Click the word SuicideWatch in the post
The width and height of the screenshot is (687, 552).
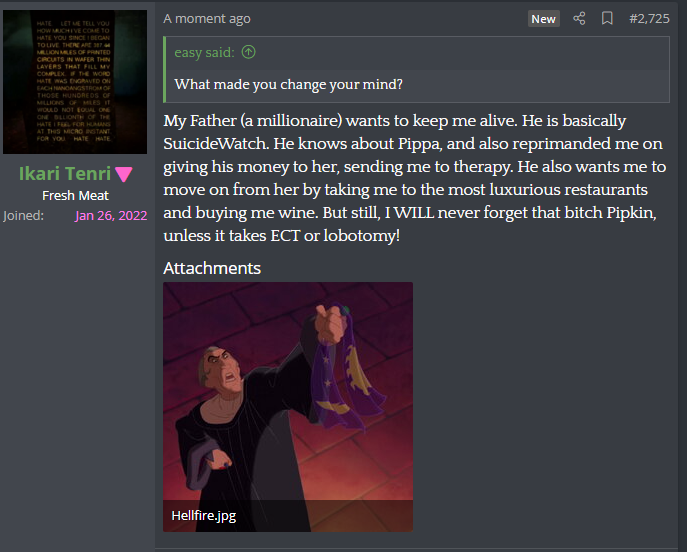point(216,144)
